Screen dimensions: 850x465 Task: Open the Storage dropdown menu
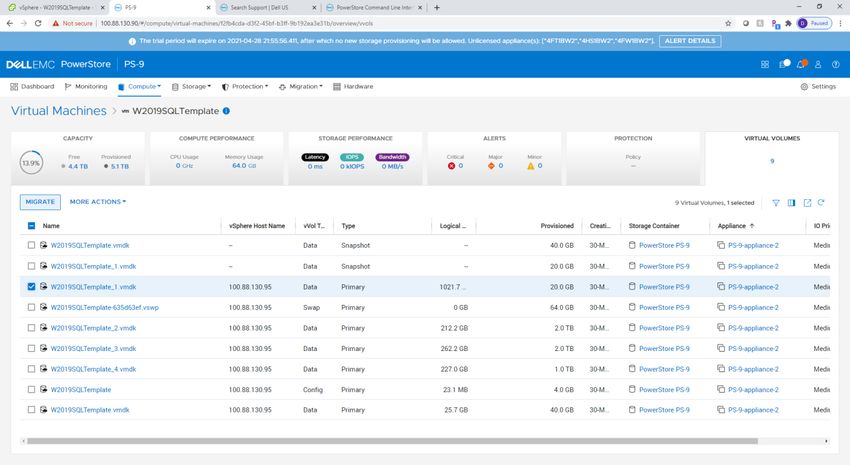[x=191, y=87]
